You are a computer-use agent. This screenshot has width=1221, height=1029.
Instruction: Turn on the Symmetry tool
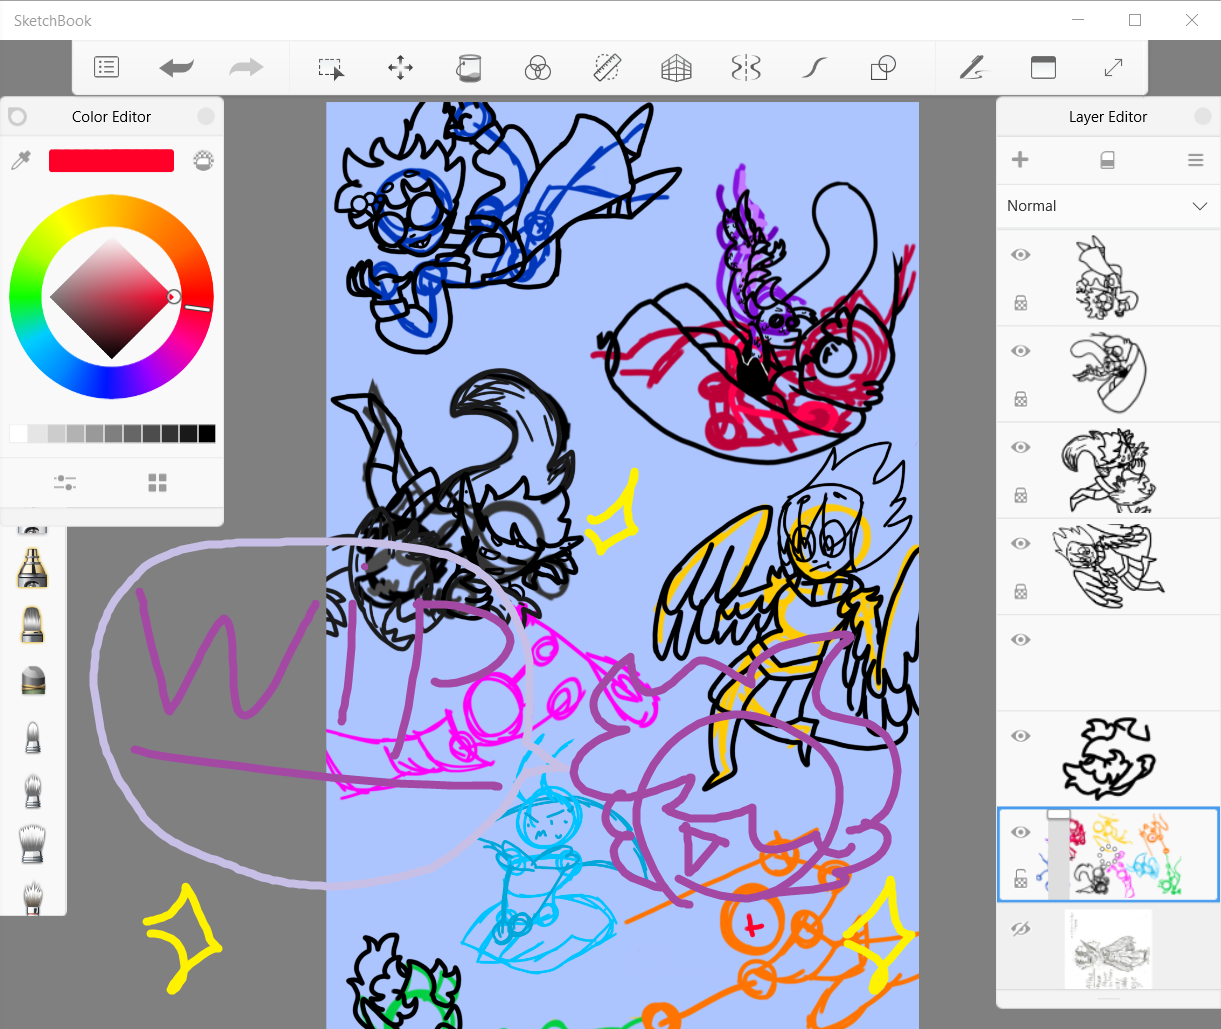click(x=746, y=67)
